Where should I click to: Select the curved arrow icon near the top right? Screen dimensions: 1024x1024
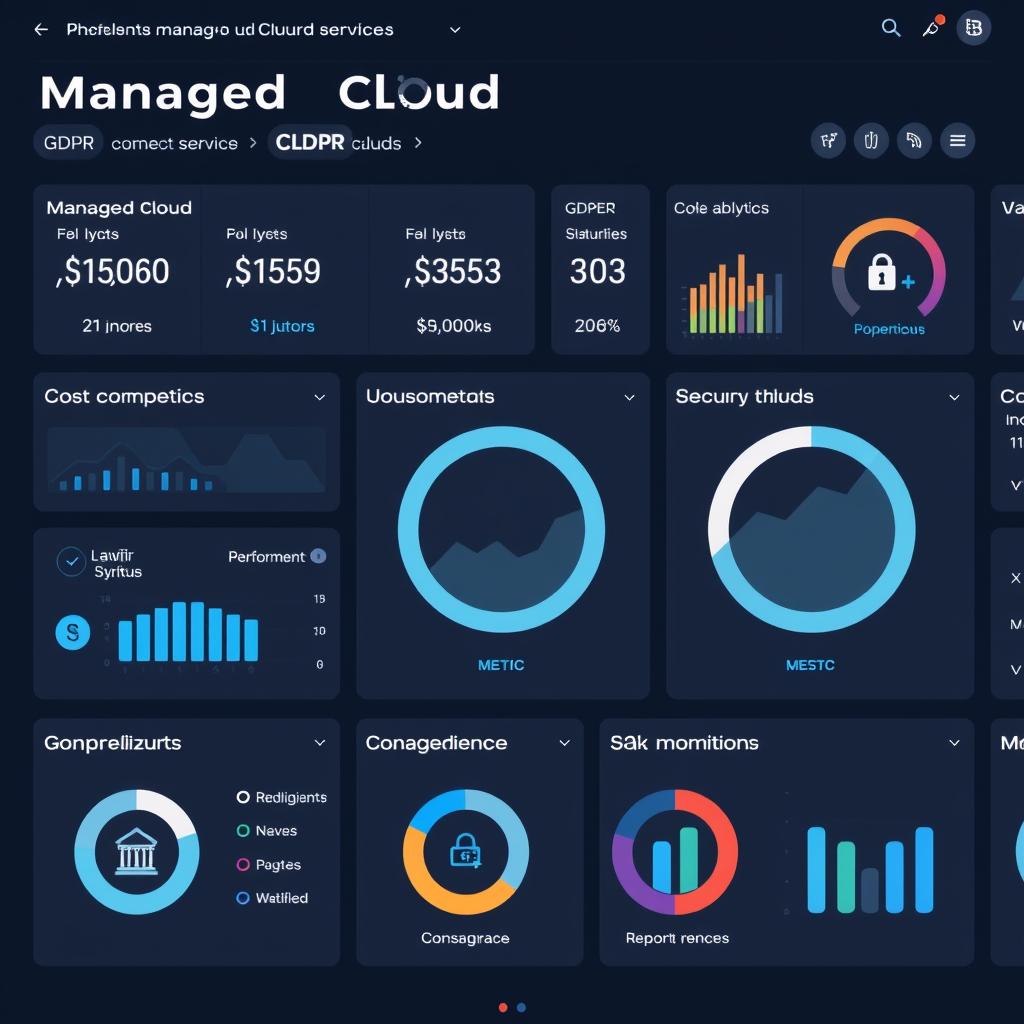coord(914,140)
